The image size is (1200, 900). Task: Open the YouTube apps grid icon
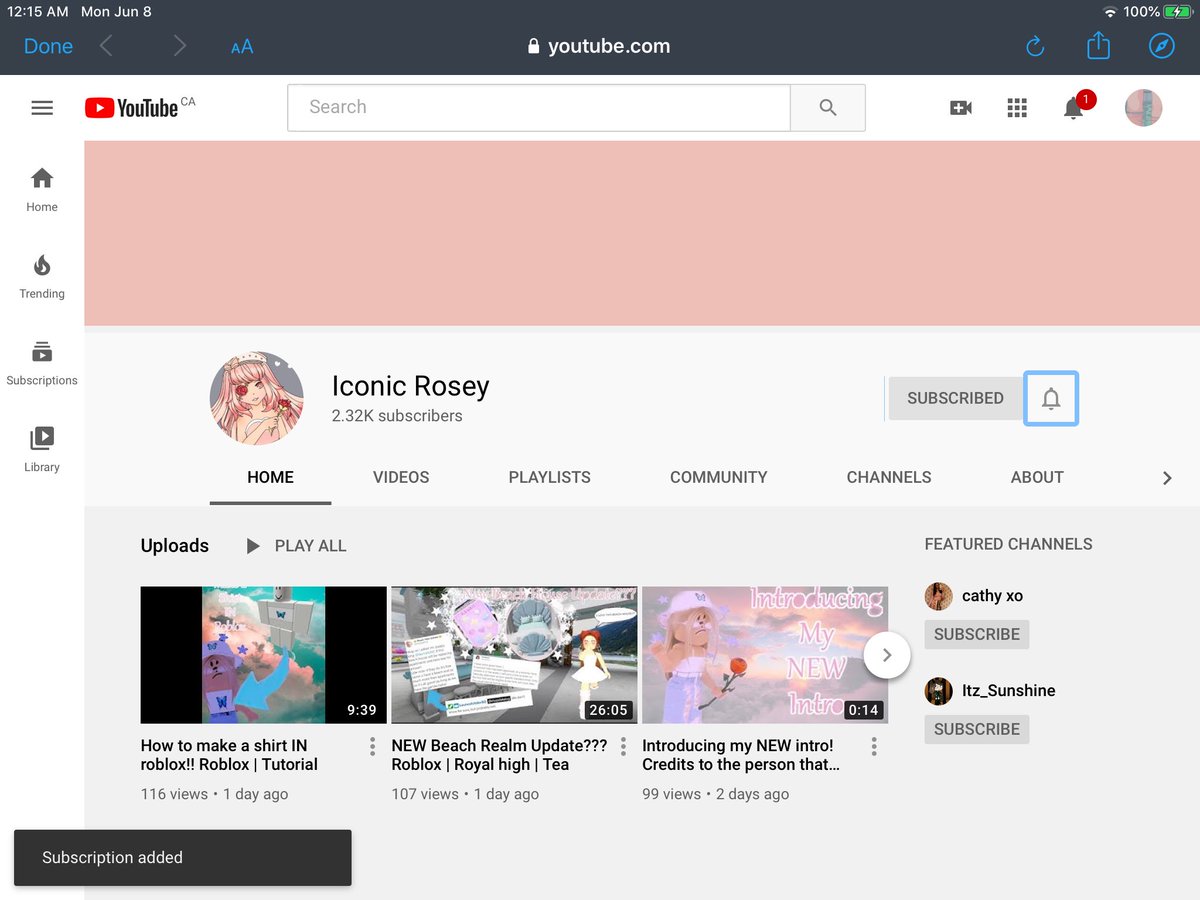point(1017,108)
